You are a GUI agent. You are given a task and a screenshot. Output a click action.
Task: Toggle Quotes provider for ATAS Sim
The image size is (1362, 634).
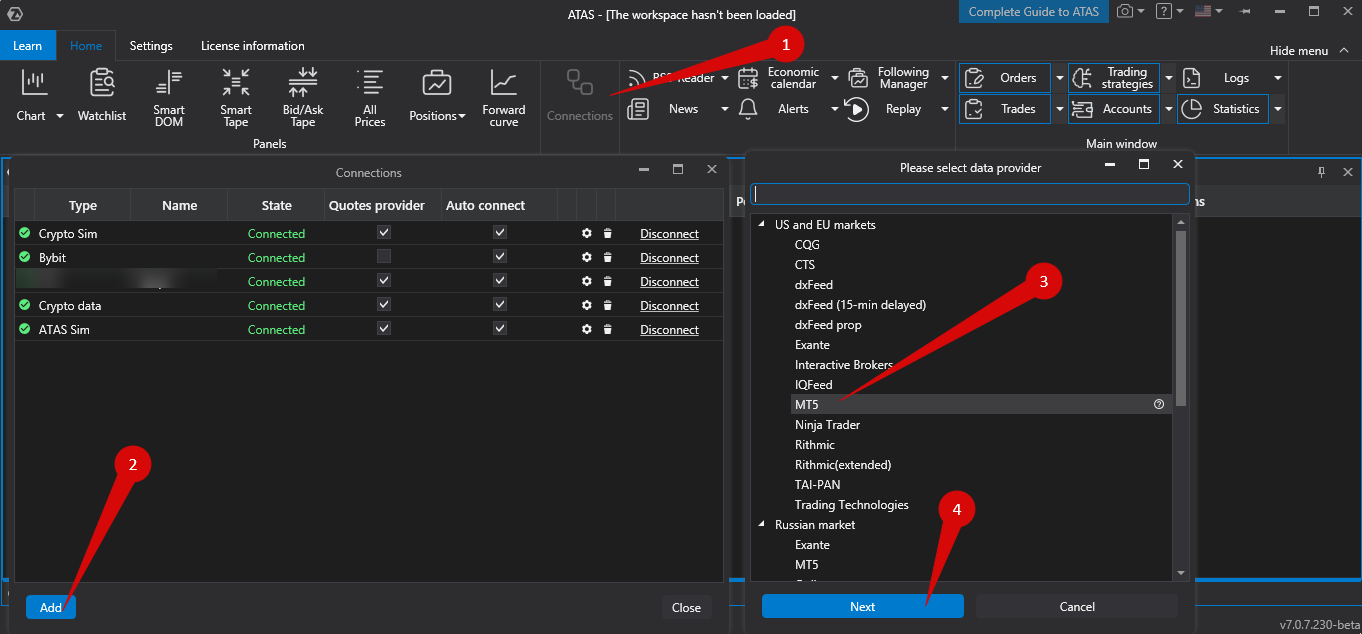click(384, 328)
